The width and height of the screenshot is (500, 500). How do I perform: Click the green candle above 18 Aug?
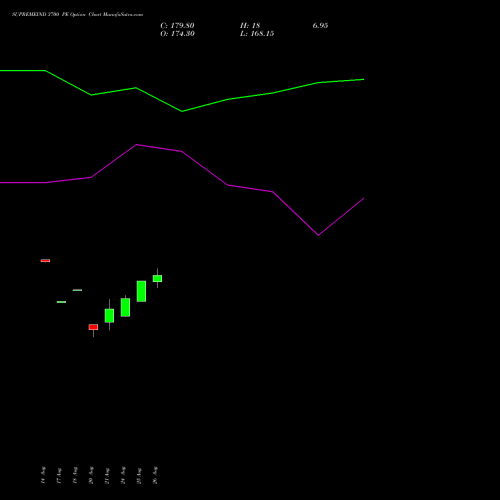point(77,290)
